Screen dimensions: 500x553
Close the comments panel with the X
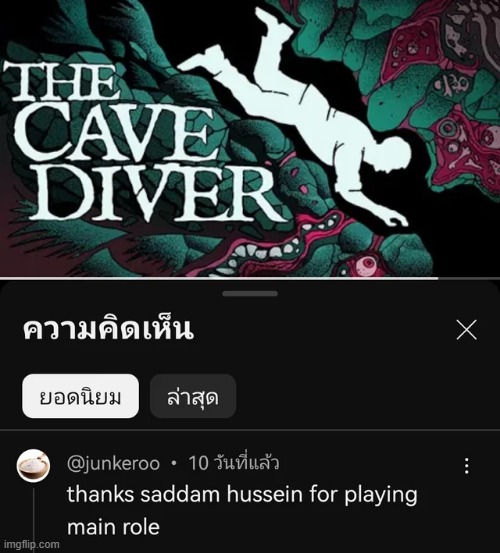pos(466,330)
